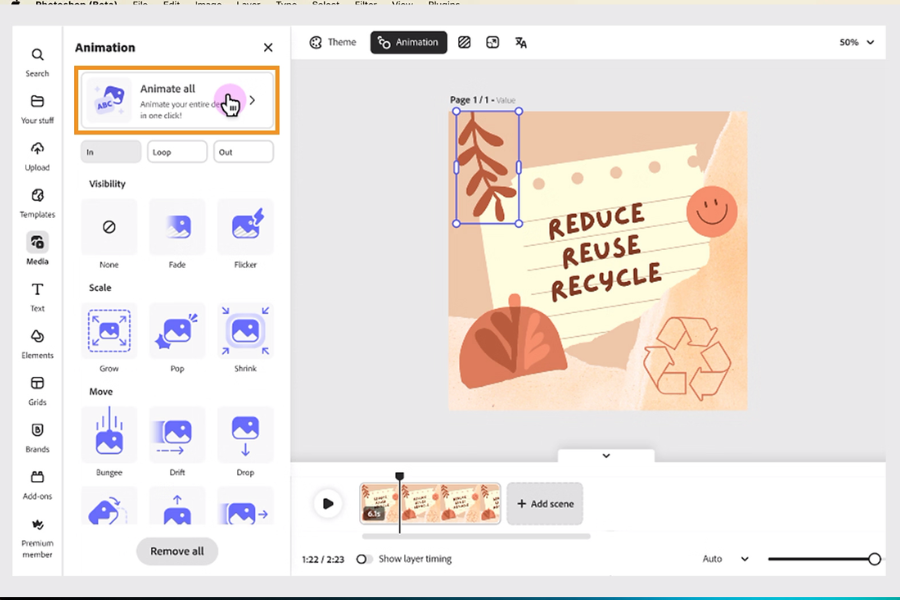Open the Brands panel
The image size is (900, 600).
point(37,438)
